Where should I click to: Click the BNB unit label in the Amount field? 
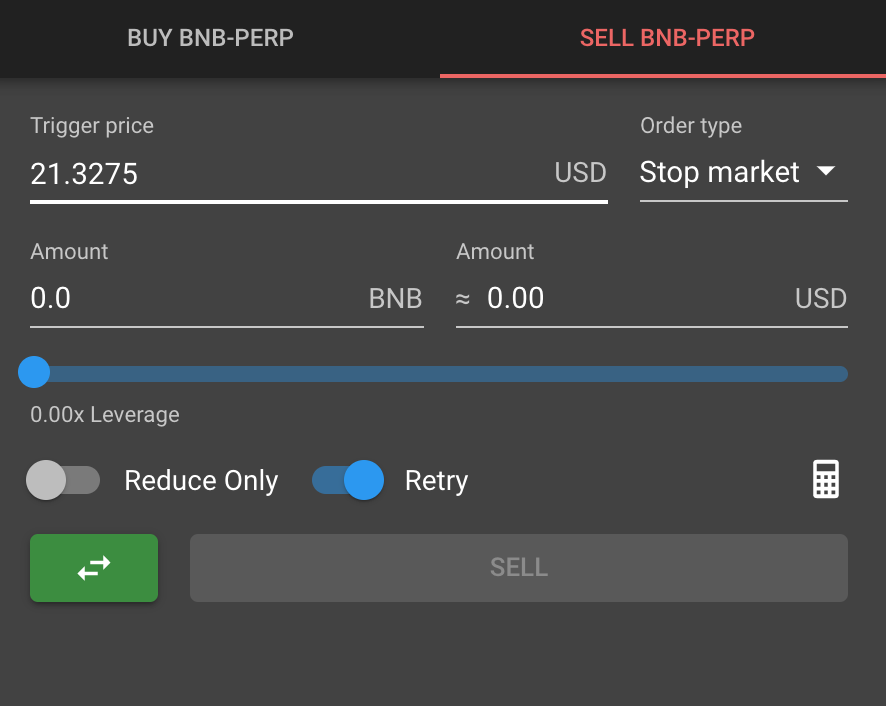click(395, 298)
